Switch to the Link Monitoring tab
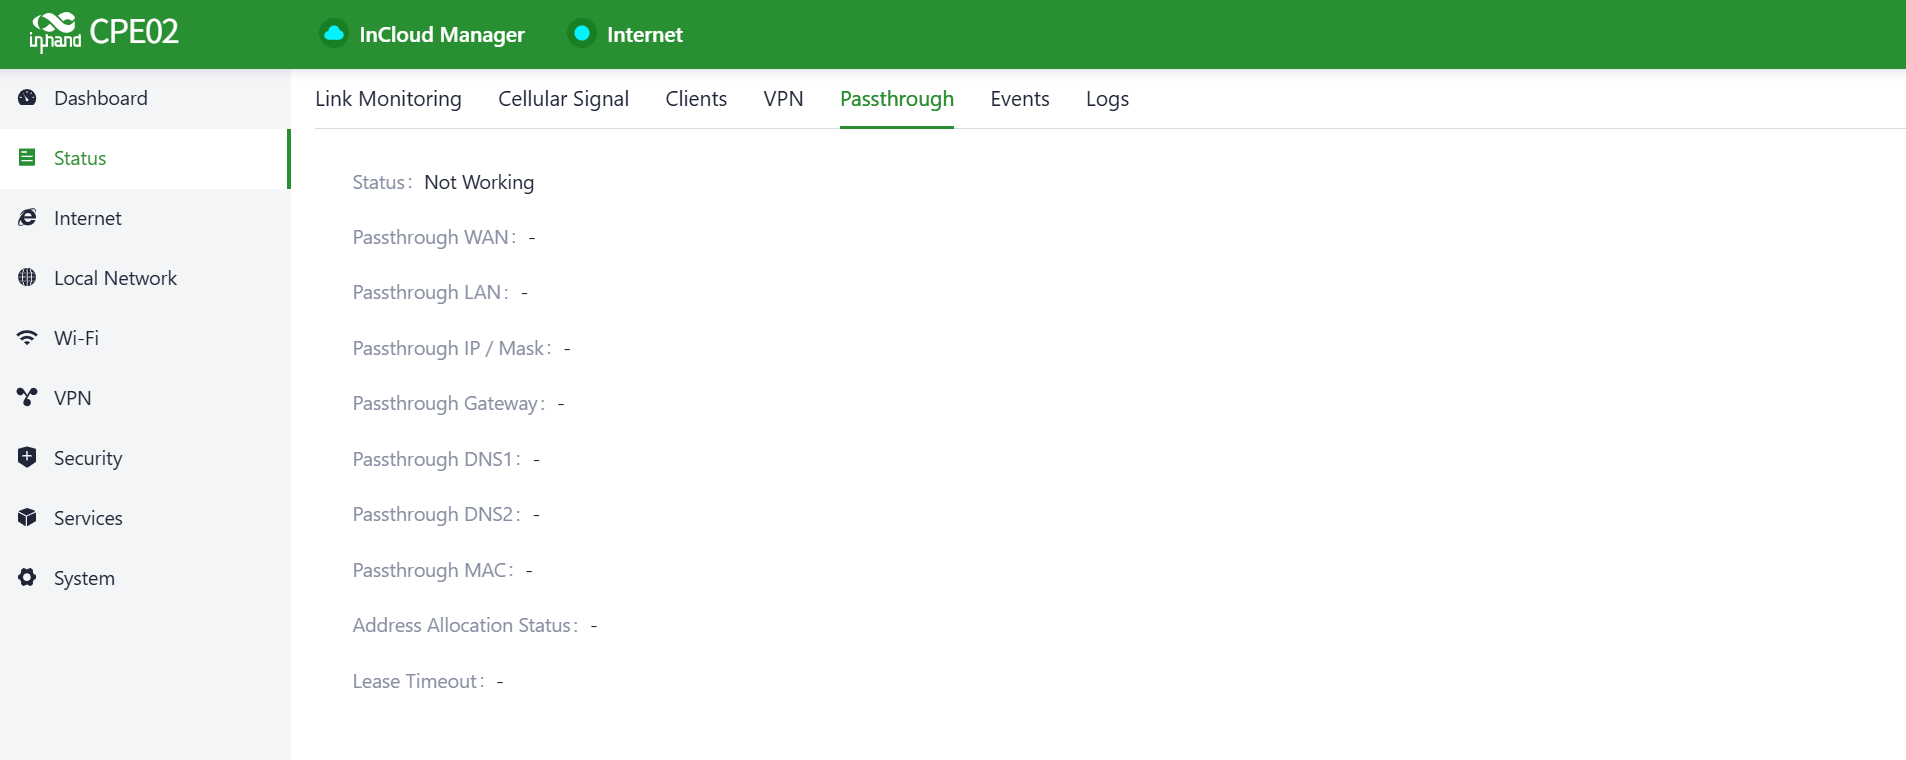Image resolution: width=1906 pixels, height=760 pixels. pos(388,99)
